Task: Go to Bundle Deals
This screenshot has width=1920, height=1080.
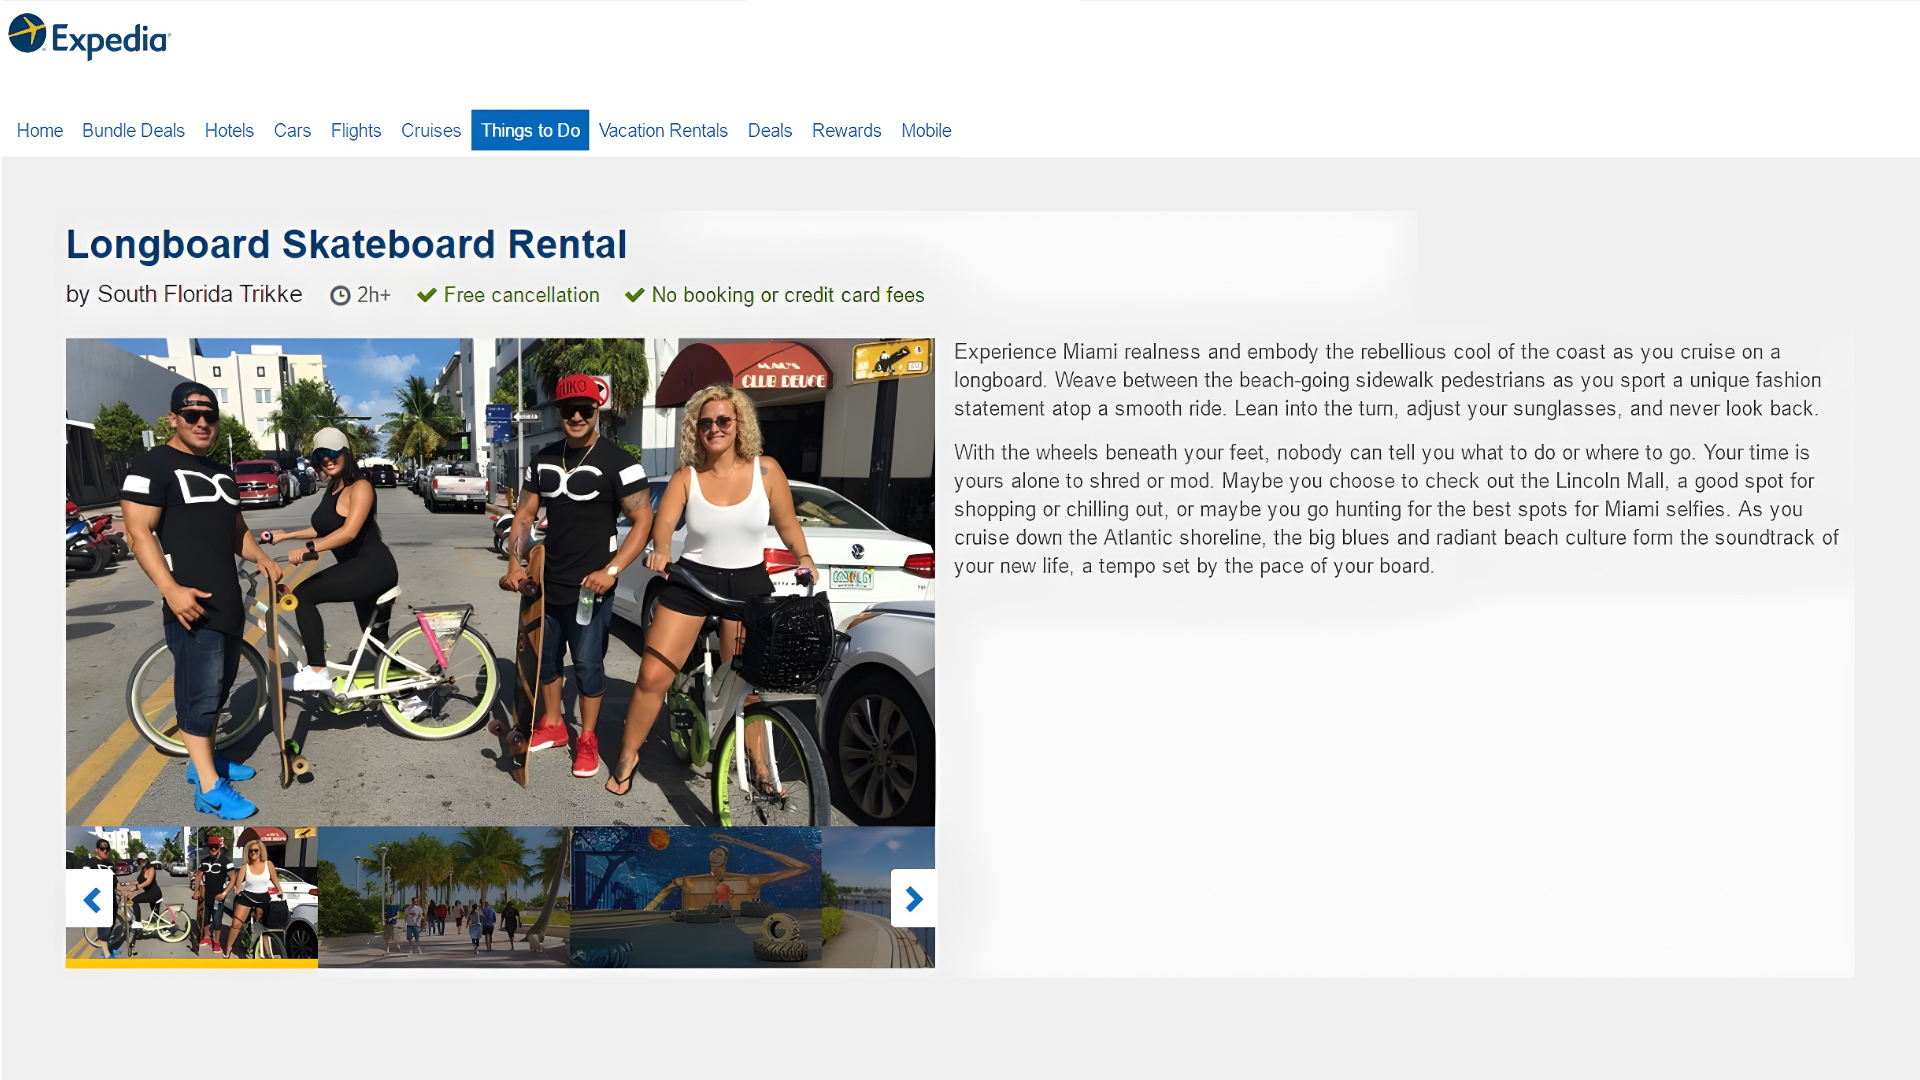Action: click(133, 131)
